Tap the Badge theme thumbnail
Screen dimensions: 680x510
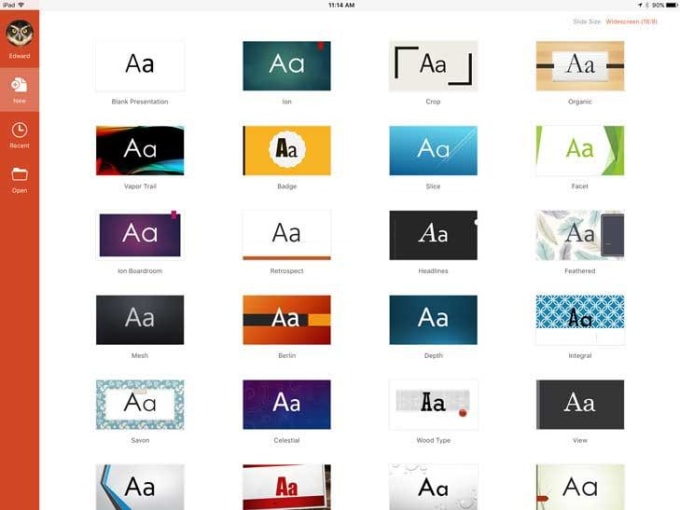pyautogui.click(x=286, y=150)
